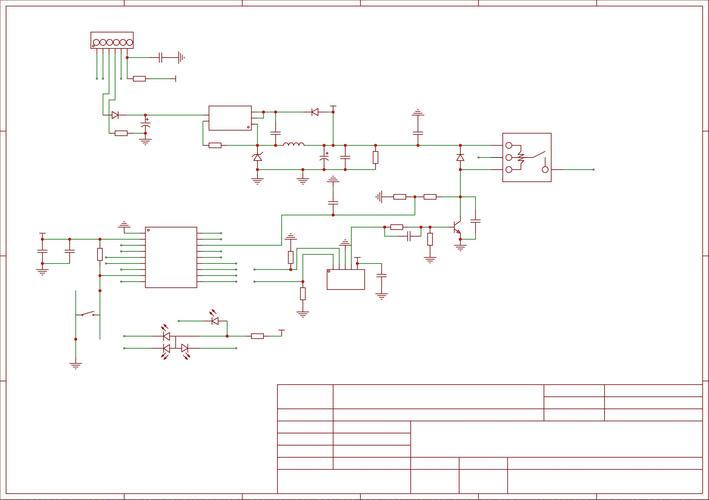Select the small four-pin IC near the center

pyautogui.click(x=346, y=279)
